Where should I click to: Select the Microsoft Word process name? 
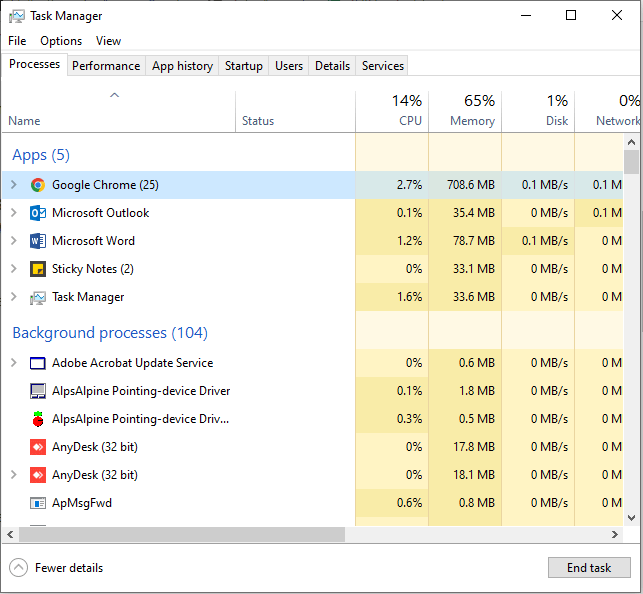93,241
